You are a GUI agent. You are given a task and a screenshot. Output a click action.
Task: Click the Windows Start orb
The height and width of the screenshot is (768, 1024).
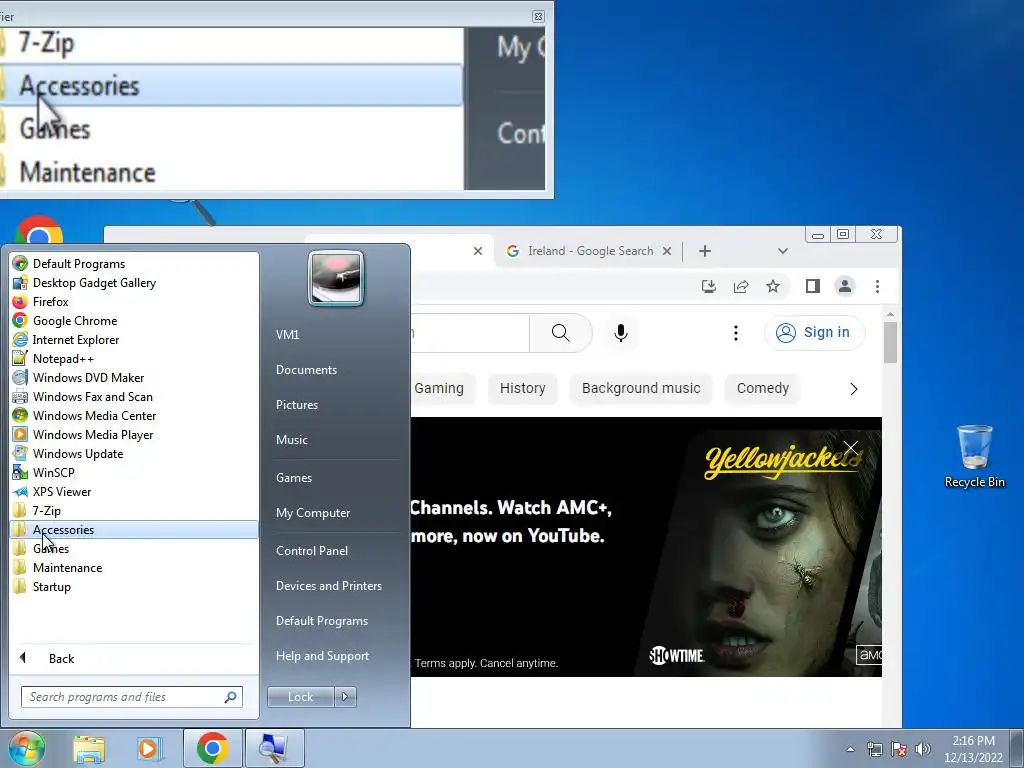26,748
